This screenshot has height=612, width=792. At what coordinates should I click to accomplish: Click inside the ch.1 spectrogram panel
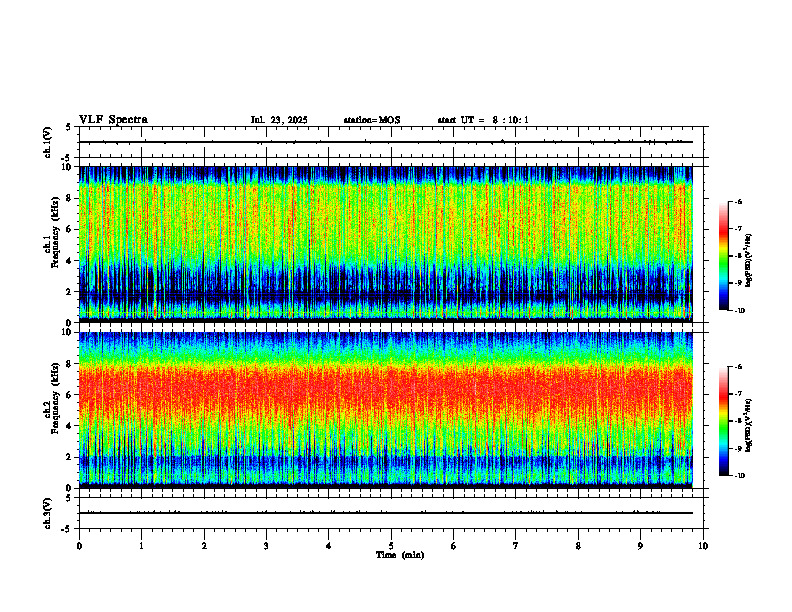pos(385,244)
